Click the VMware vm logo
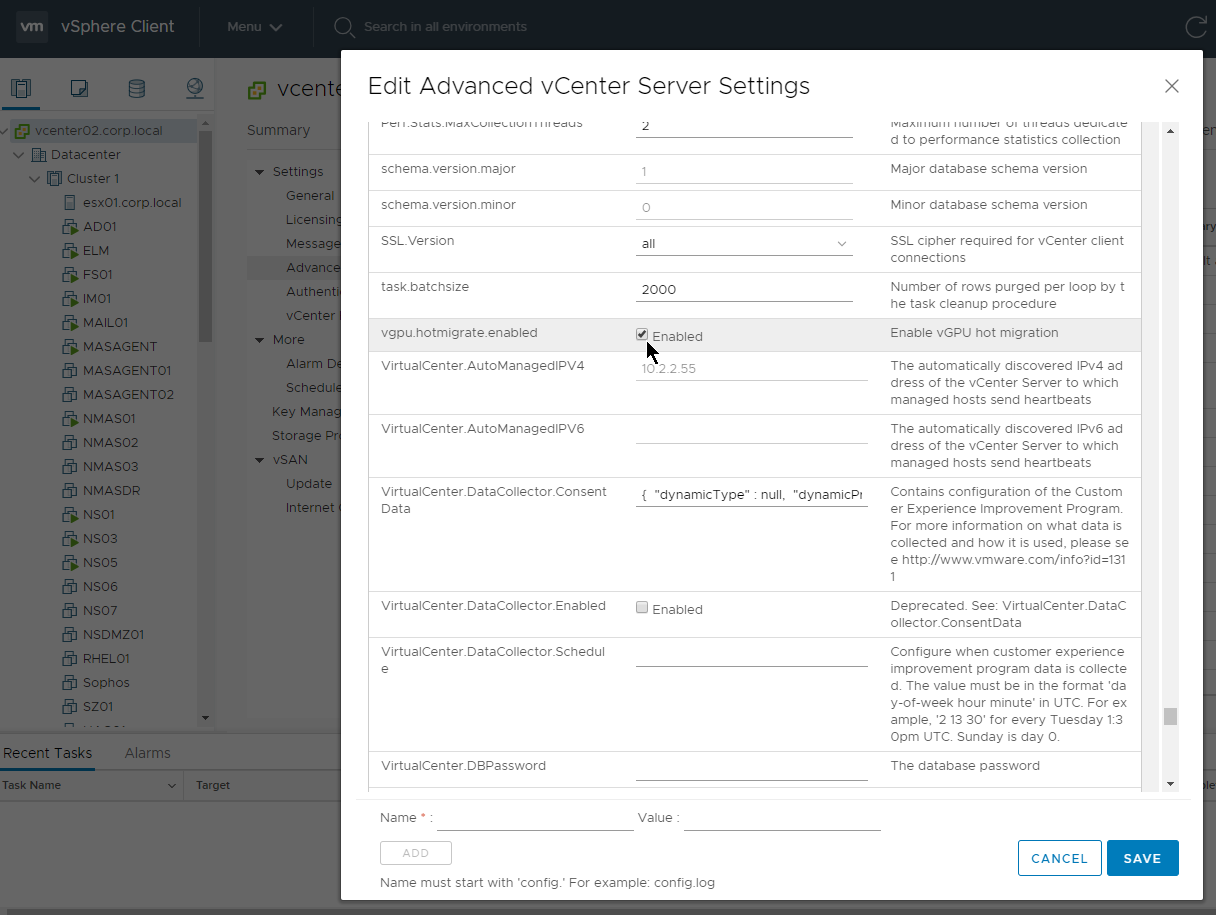This screenshot has height=915, width=1216. (32, 27)
